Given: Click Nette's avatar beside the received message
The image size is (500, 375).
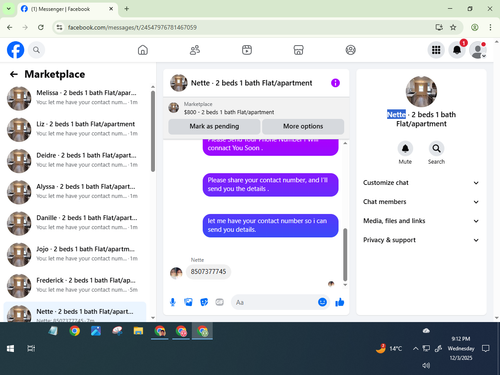Looking at the screenshot, I should click(176, 273).
